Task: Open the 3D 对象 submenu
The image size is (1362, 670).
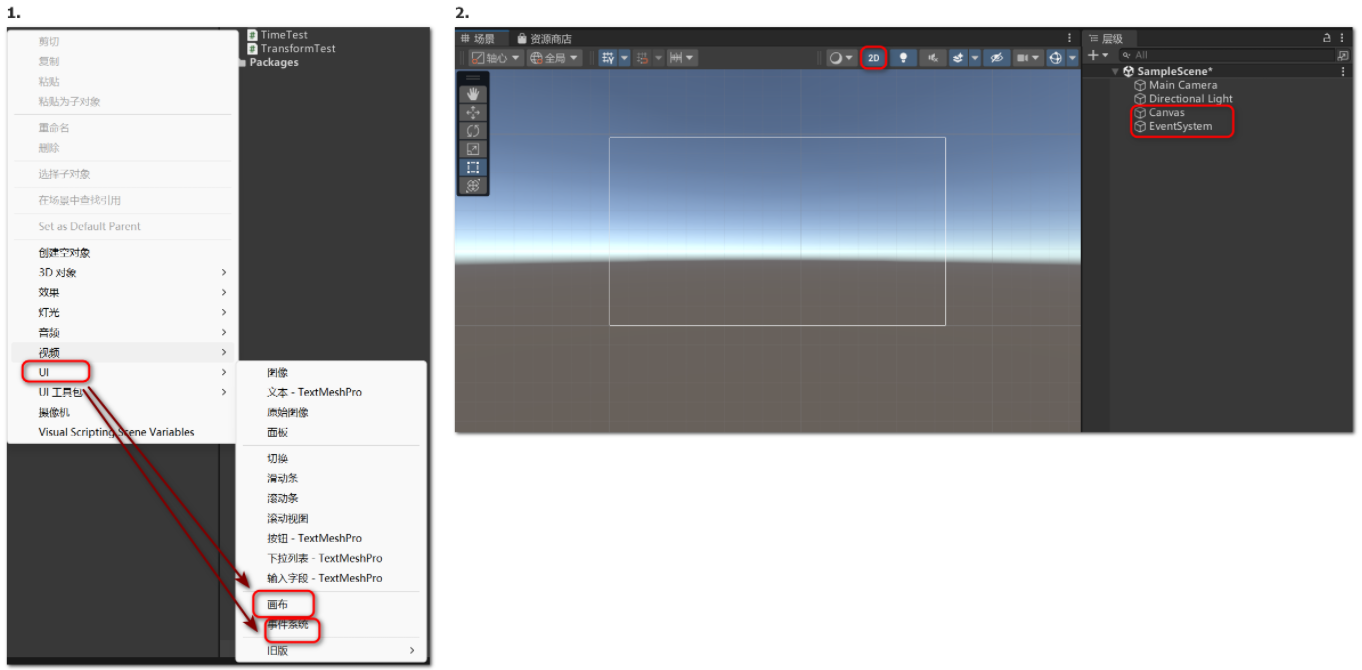Action: (123, 272)
